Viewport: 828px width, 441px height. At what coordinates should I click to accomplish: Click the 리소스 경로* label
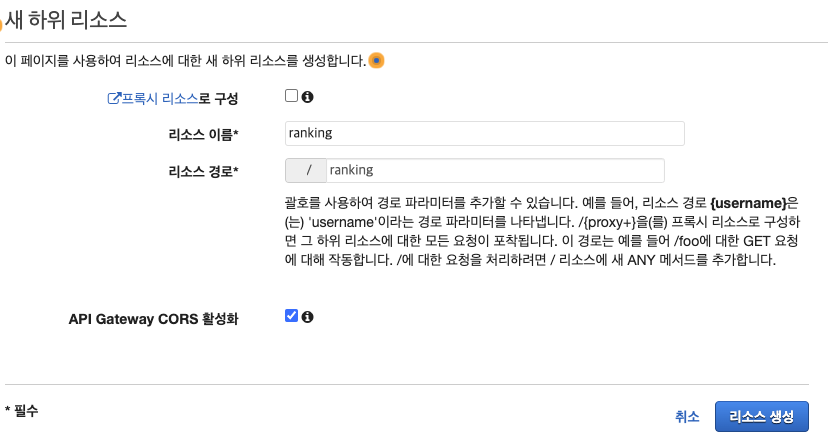[x=203, y=172]
